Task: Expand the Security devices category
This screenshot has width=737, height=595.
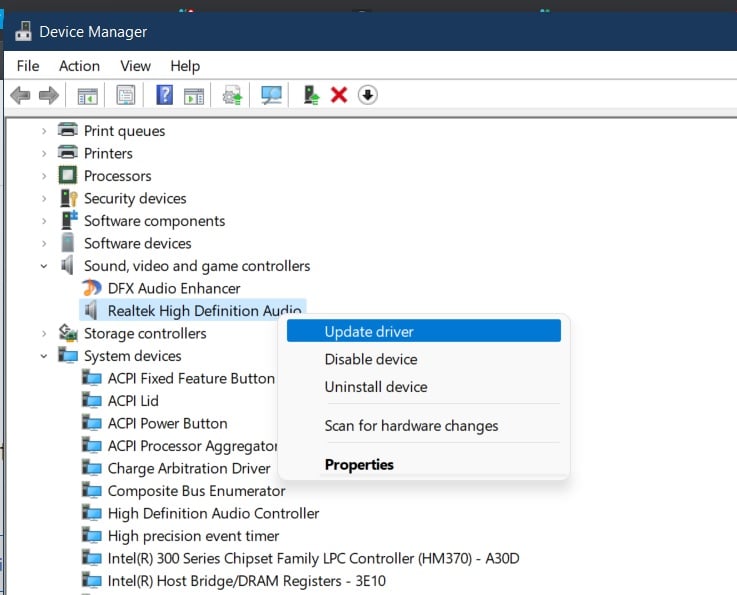Action: pos(44,198)
